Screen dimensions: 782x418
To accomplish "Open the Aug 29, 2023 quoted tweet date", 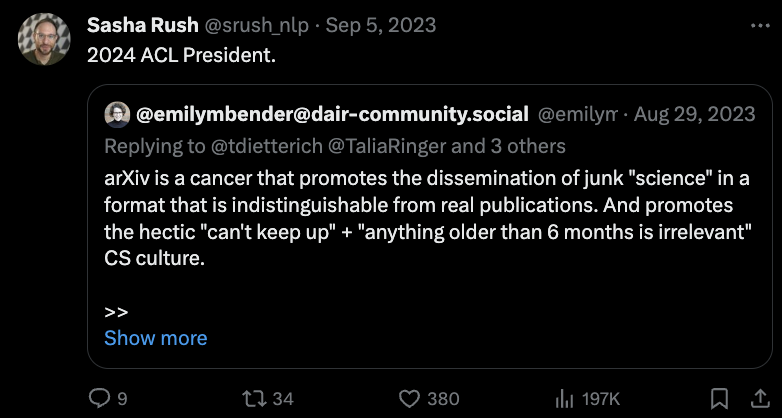I will (x=693, y=114).
